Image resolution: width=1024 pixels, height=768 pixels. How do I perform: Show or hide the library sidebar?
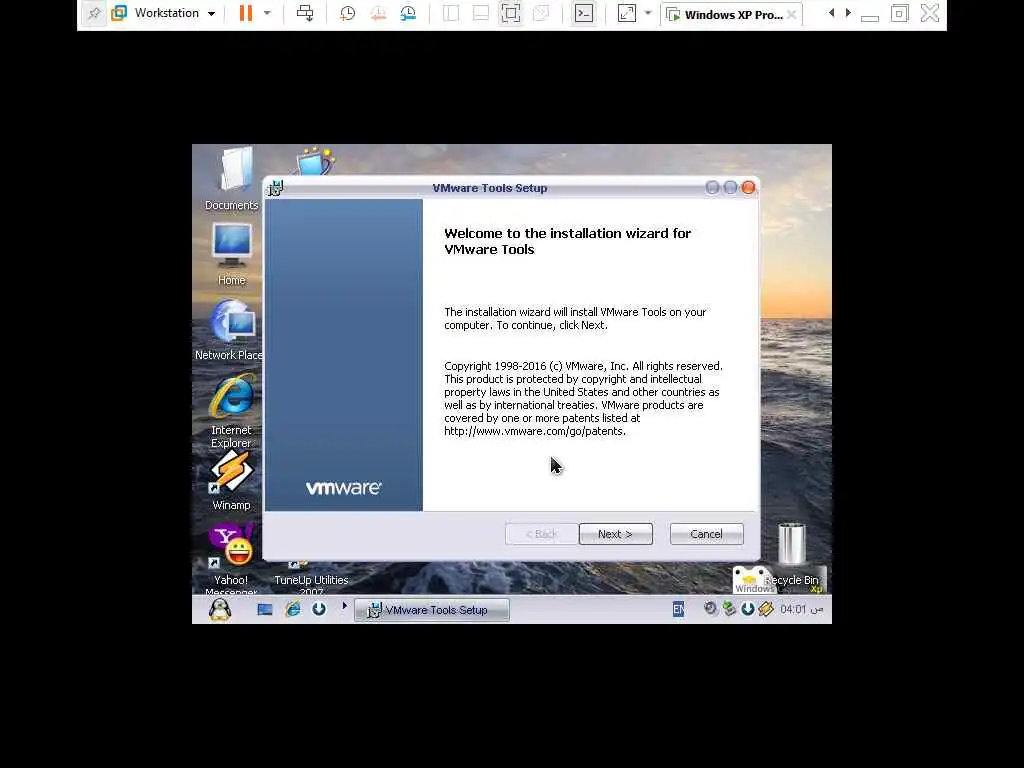click(451, 13)
